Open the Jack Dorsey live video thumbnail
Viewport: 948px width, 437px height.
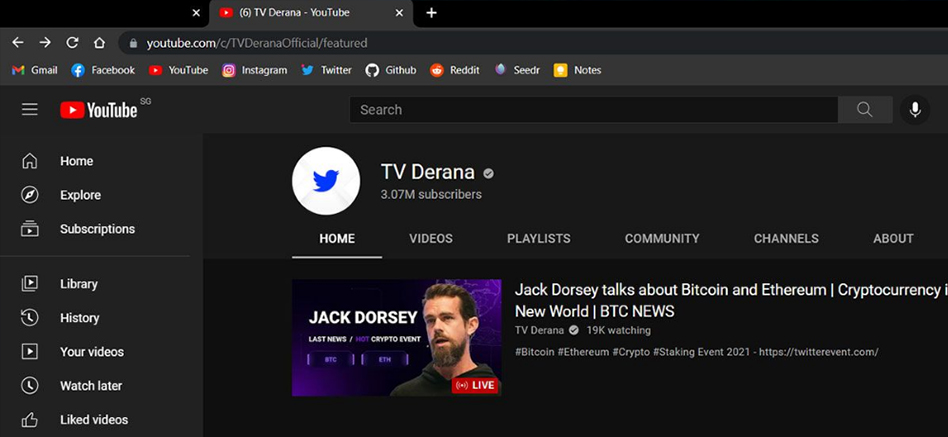pyautogui.click(x=397, y=337)
